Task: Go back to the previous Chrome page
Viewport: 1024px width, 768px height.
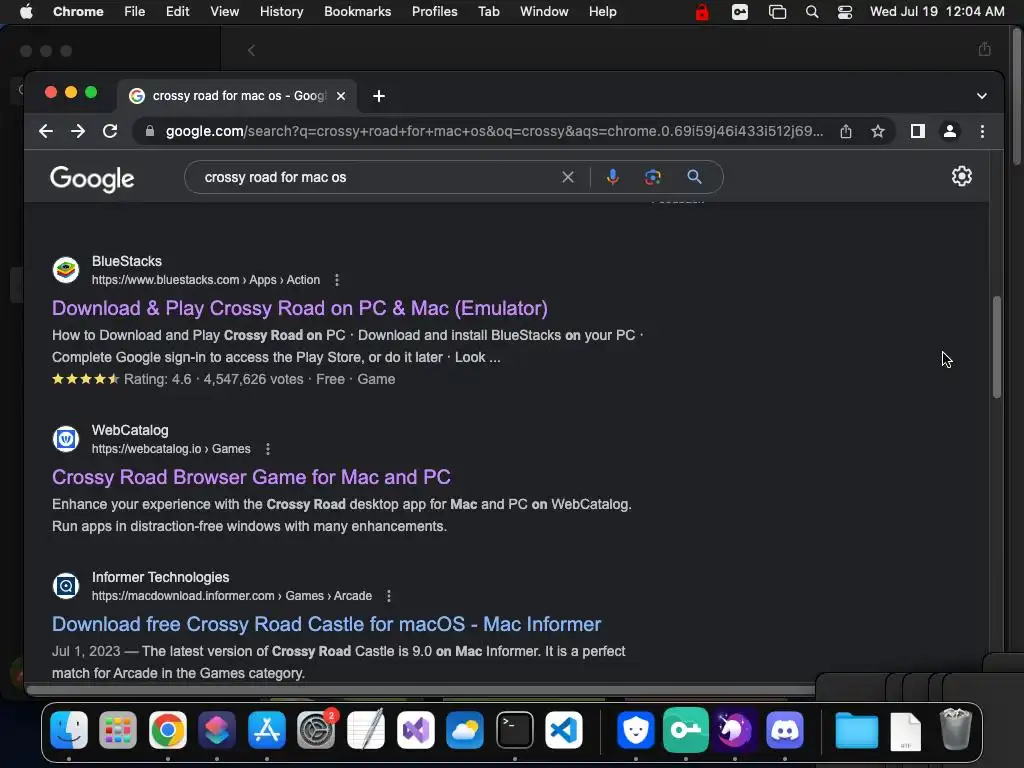Action: pos(46,131)
